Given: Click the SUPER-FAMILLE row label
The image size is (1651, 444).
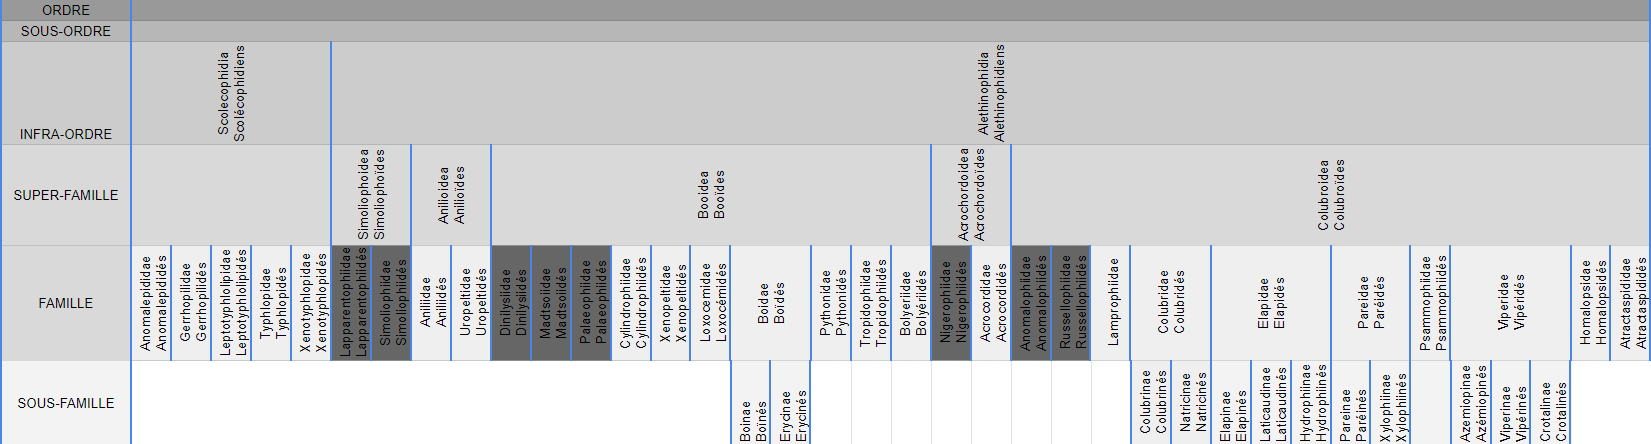Looking at the screenshot, I should 65,195.
